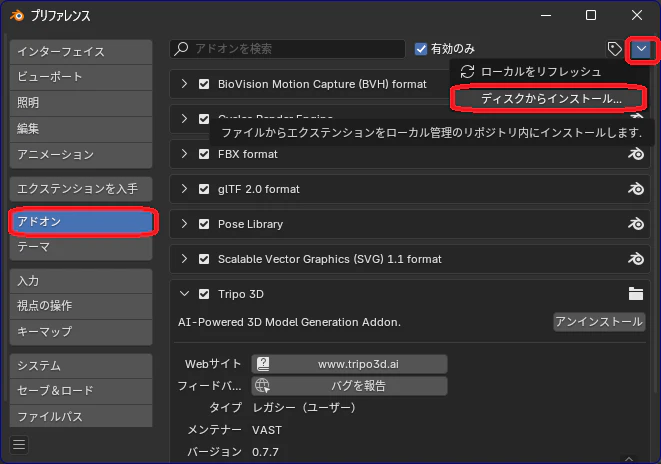The width and height of the screenshot is (661, 464).
Task: Open the キーマップ preferences tab
Action: [81, 332]
